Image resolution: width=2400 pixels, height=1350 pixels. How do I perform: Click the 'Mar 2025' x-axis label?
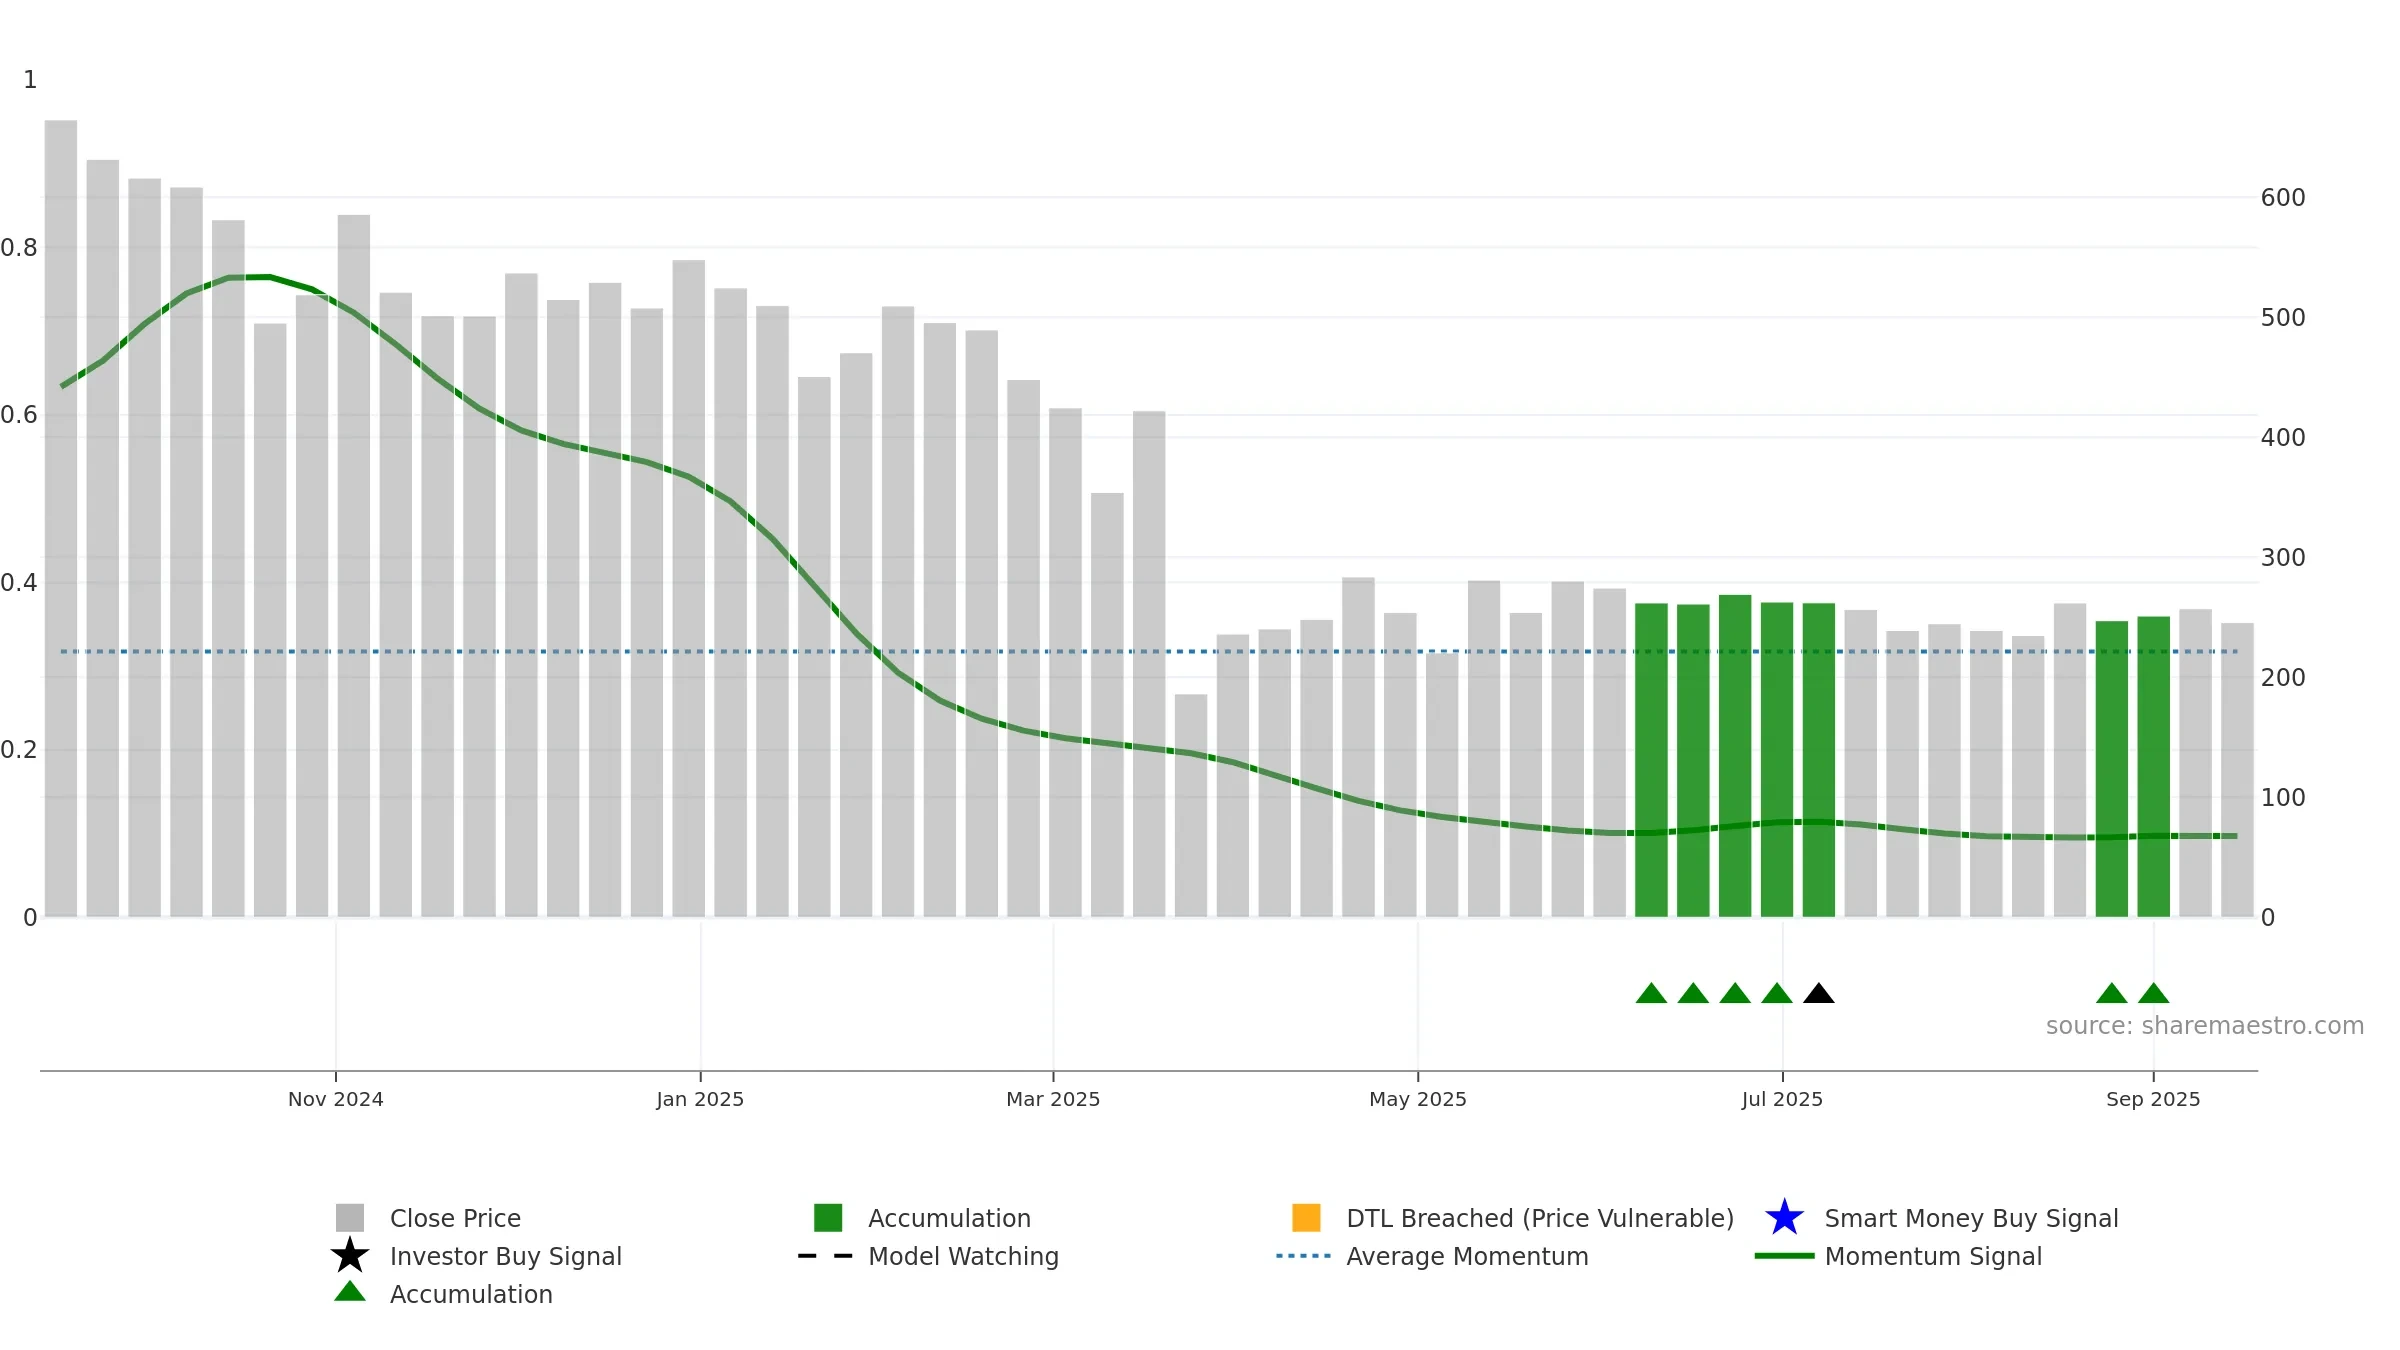(1053, 1099)
